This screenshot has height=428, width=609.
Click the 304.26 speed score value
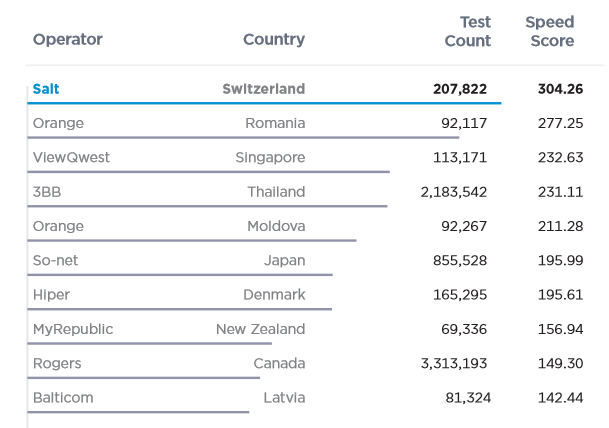[x=559, y=89]
